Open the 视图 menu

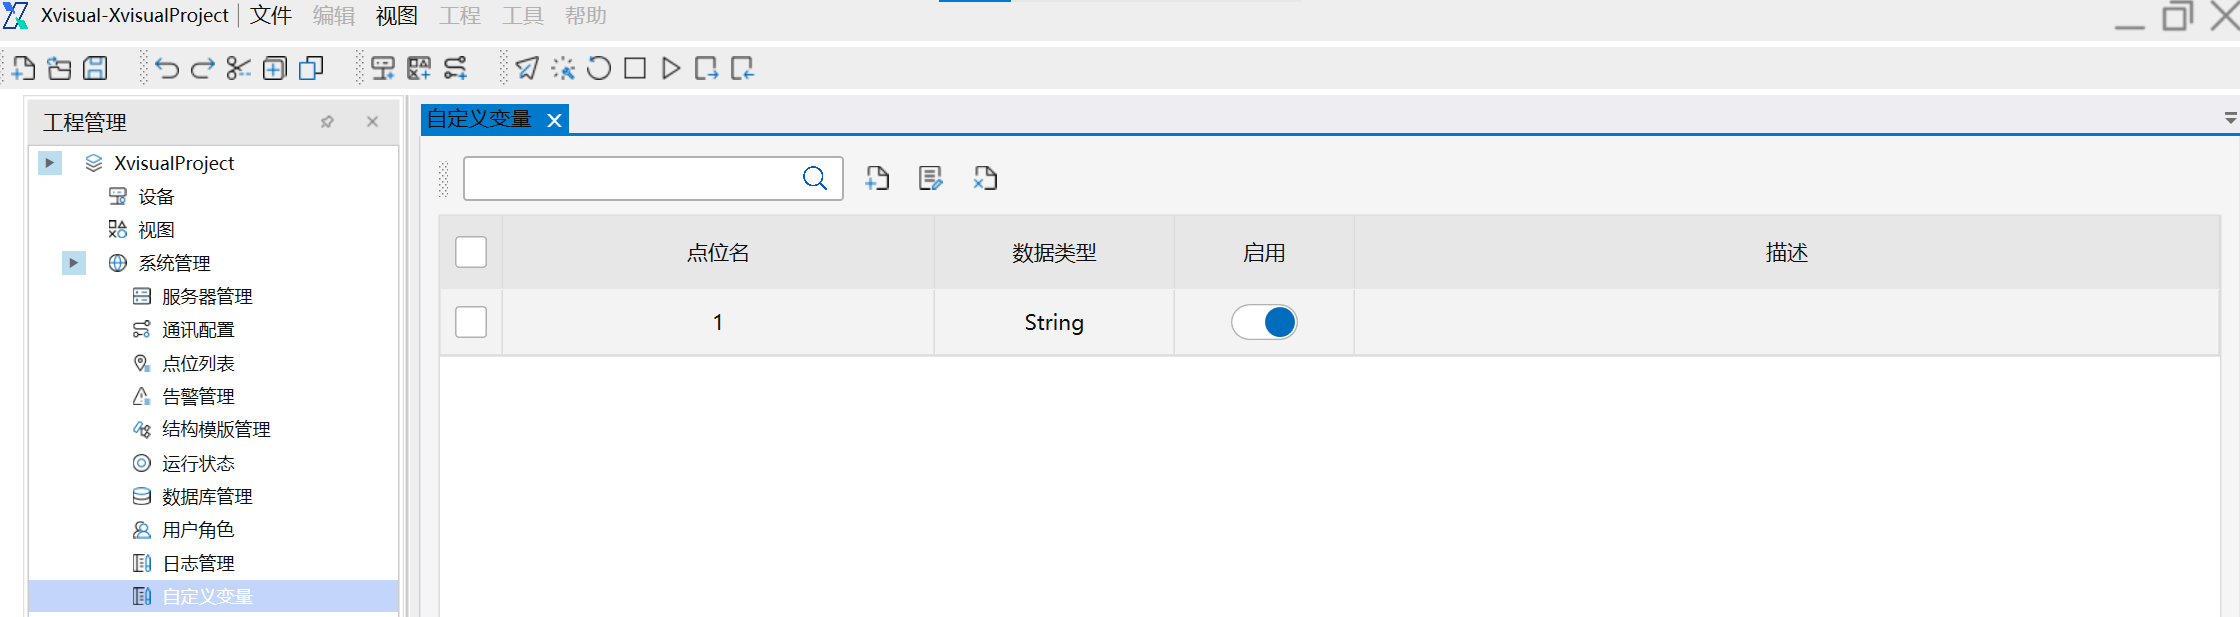[397, 16]
